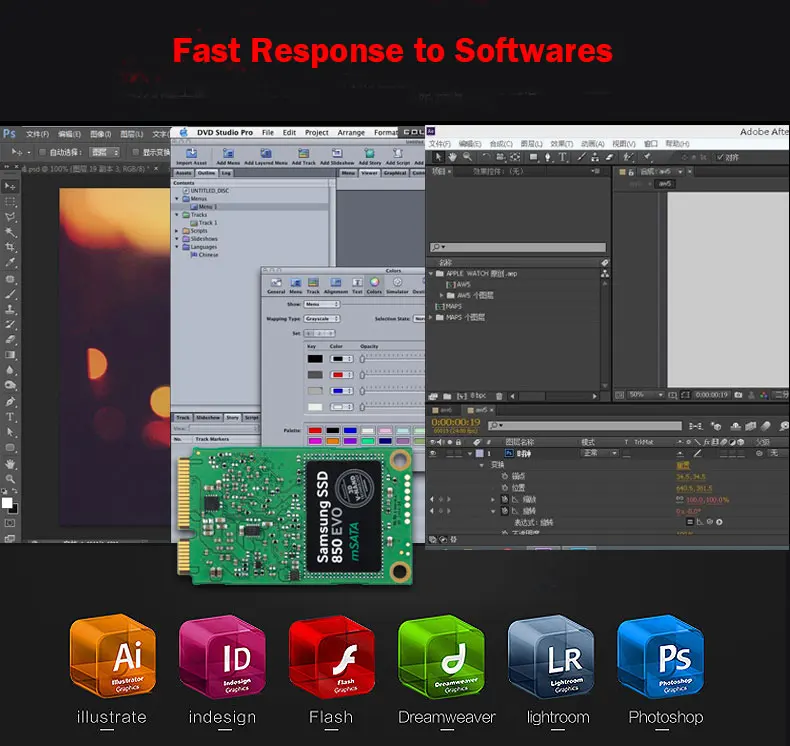Screen dimensions: 790x746
Task: Click snapshot camera icon in After Effects viewer
Action: pos(738,395)
